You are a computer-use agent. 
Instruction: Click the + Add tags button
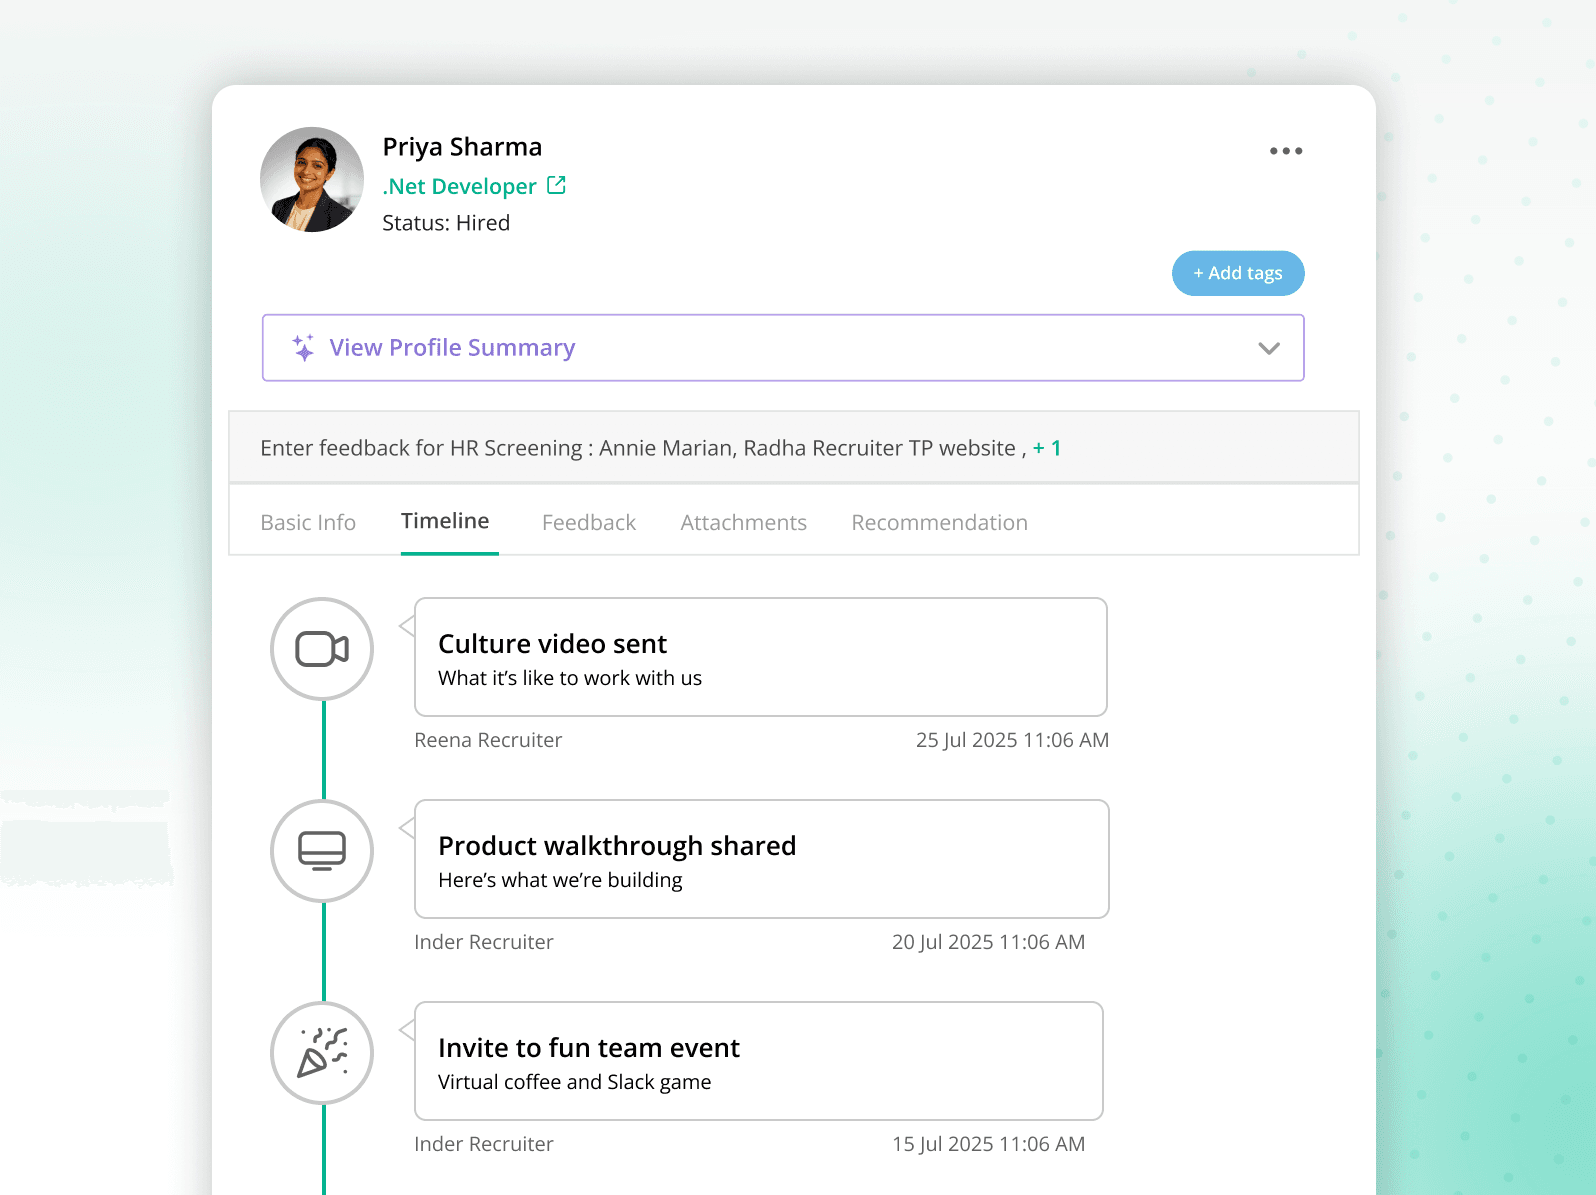click(x=1238, y=273)
